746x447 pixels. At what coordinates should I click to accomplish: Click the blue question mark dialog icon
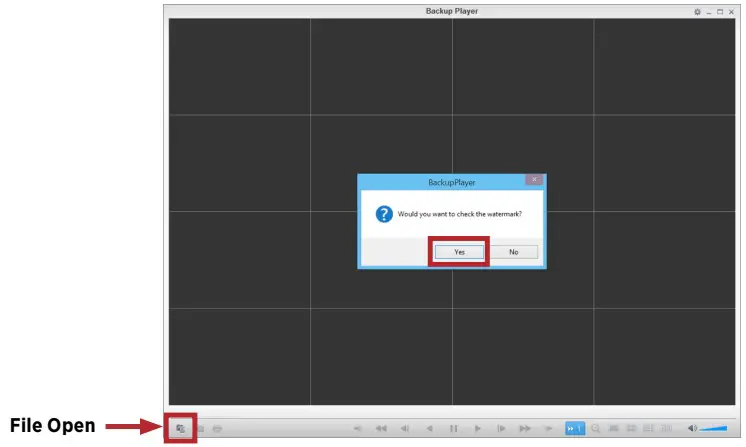(384, 214)
